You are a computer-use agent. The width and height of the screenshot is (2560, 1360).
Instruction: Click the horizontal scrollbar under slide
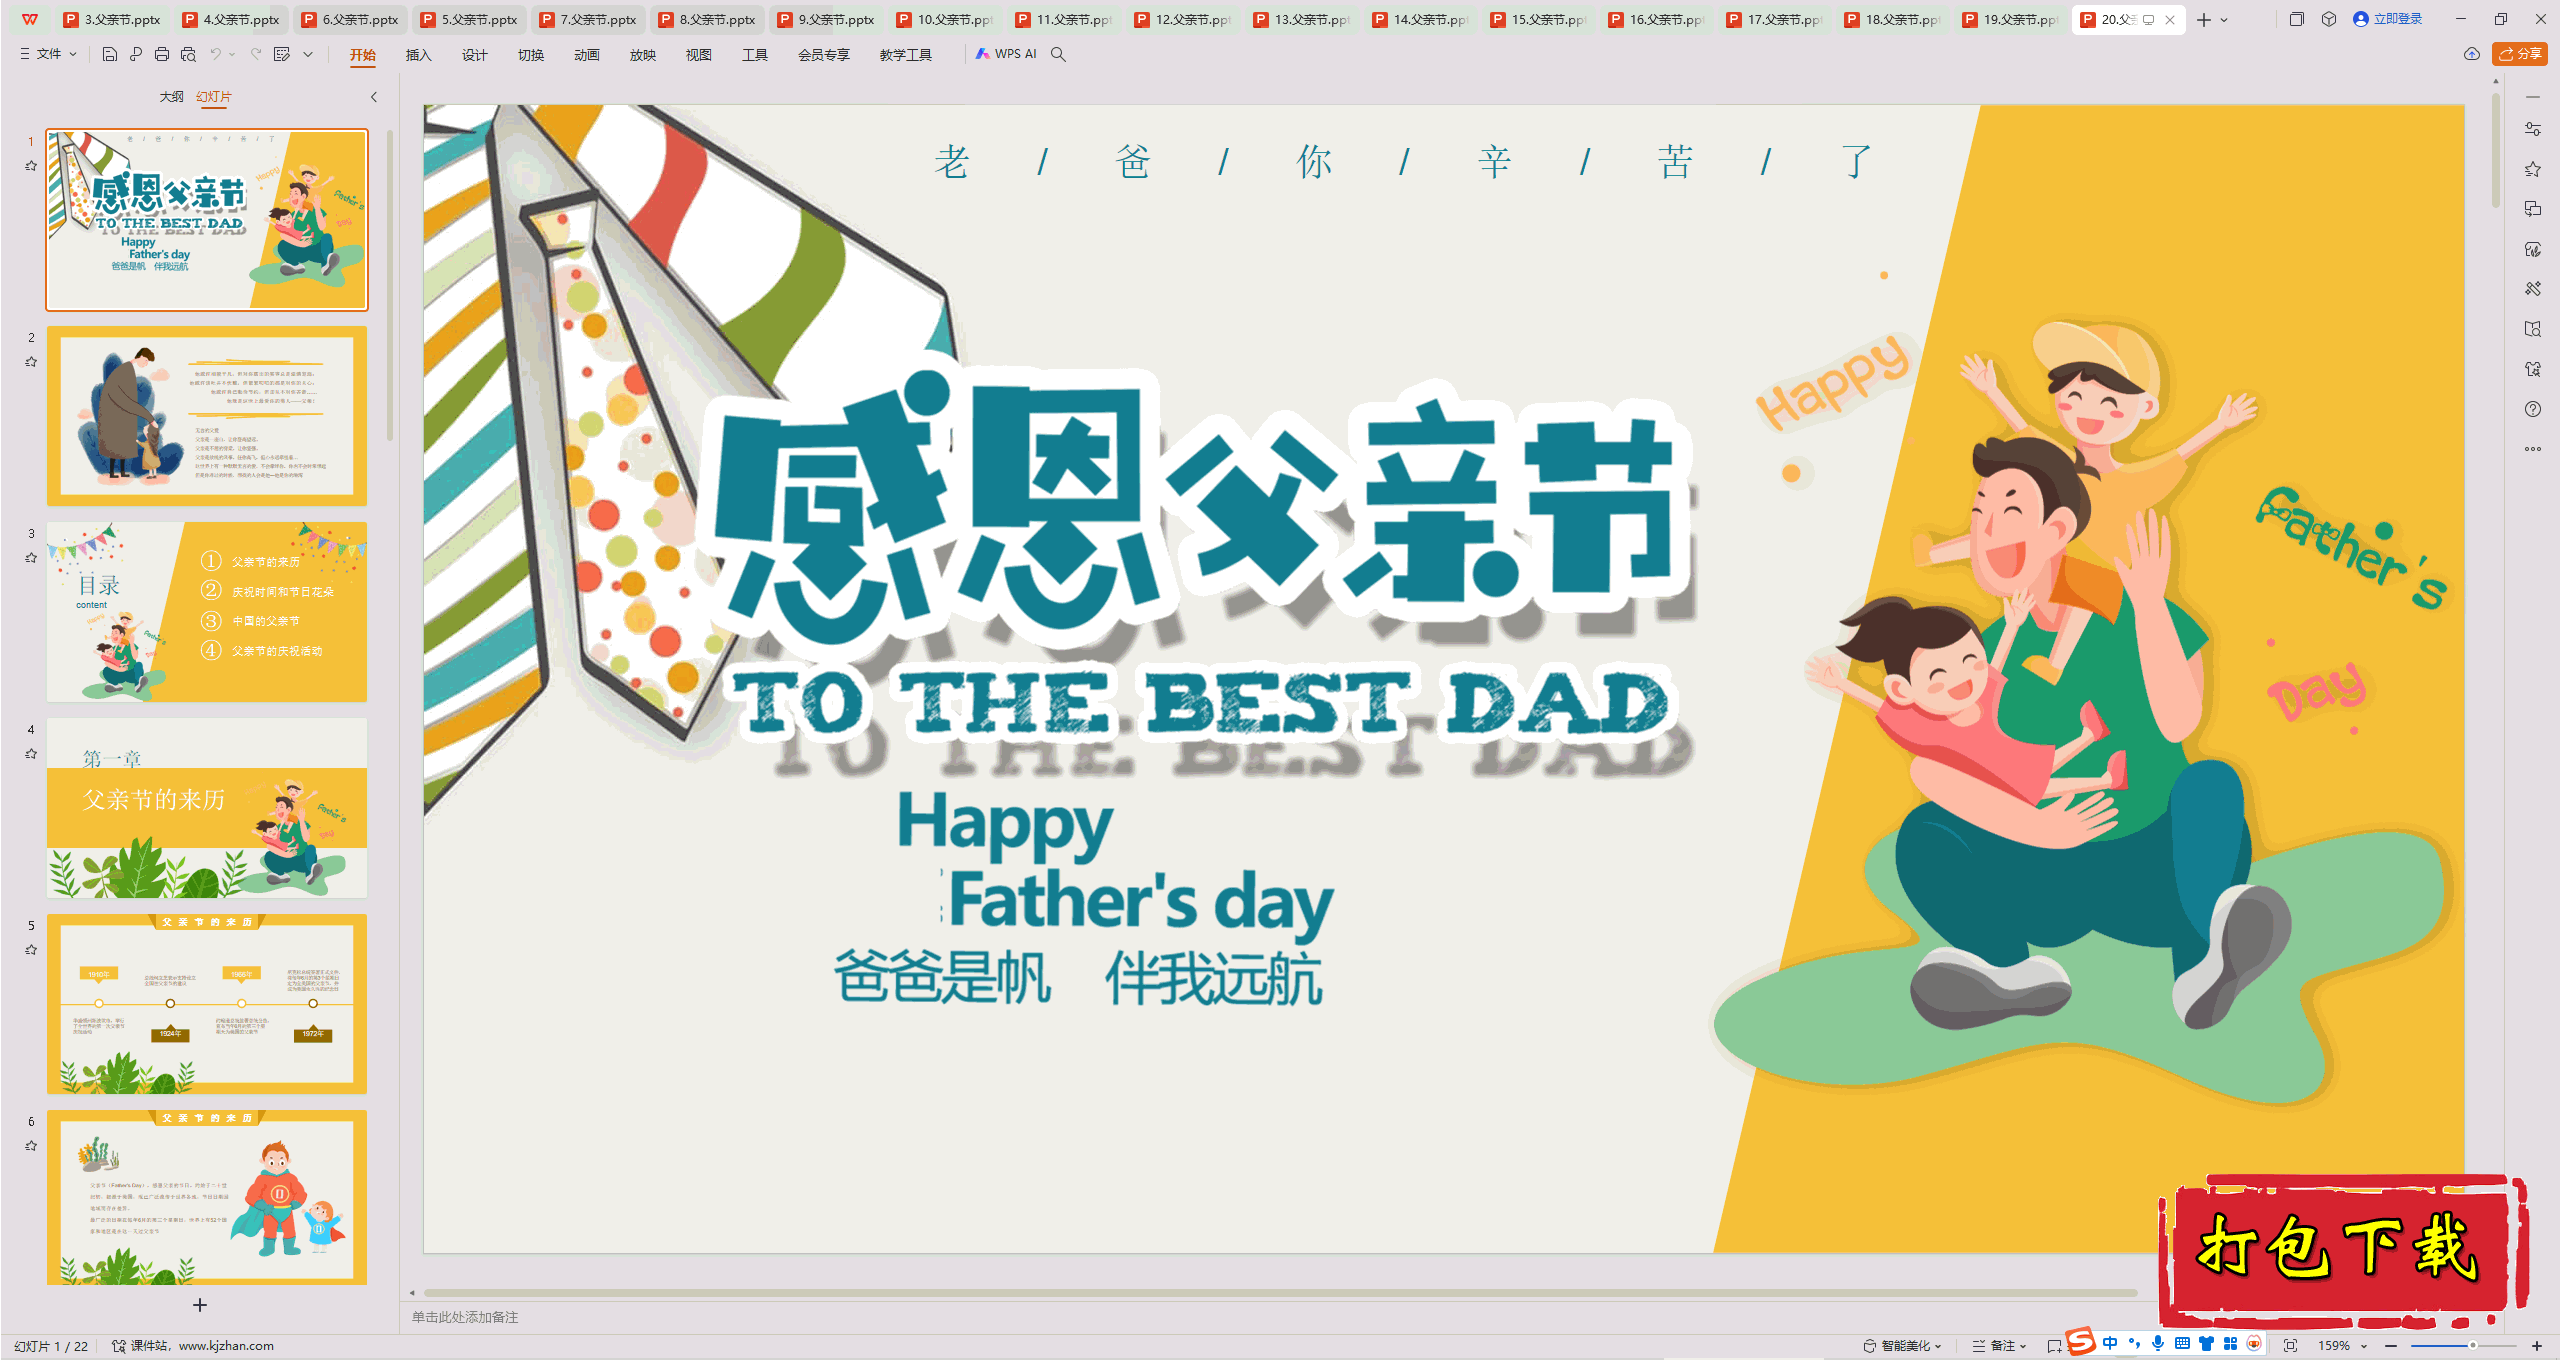tap(1280, 1293)
